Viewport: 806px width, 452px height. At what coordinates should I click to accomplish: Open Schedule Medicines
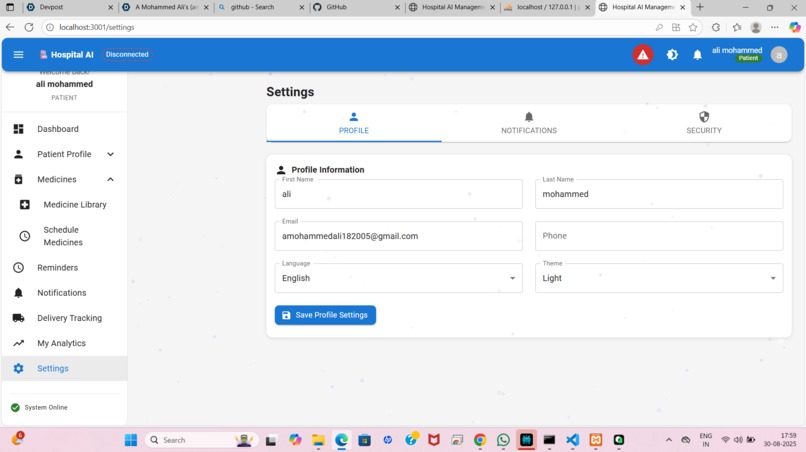tap(63, 236)
